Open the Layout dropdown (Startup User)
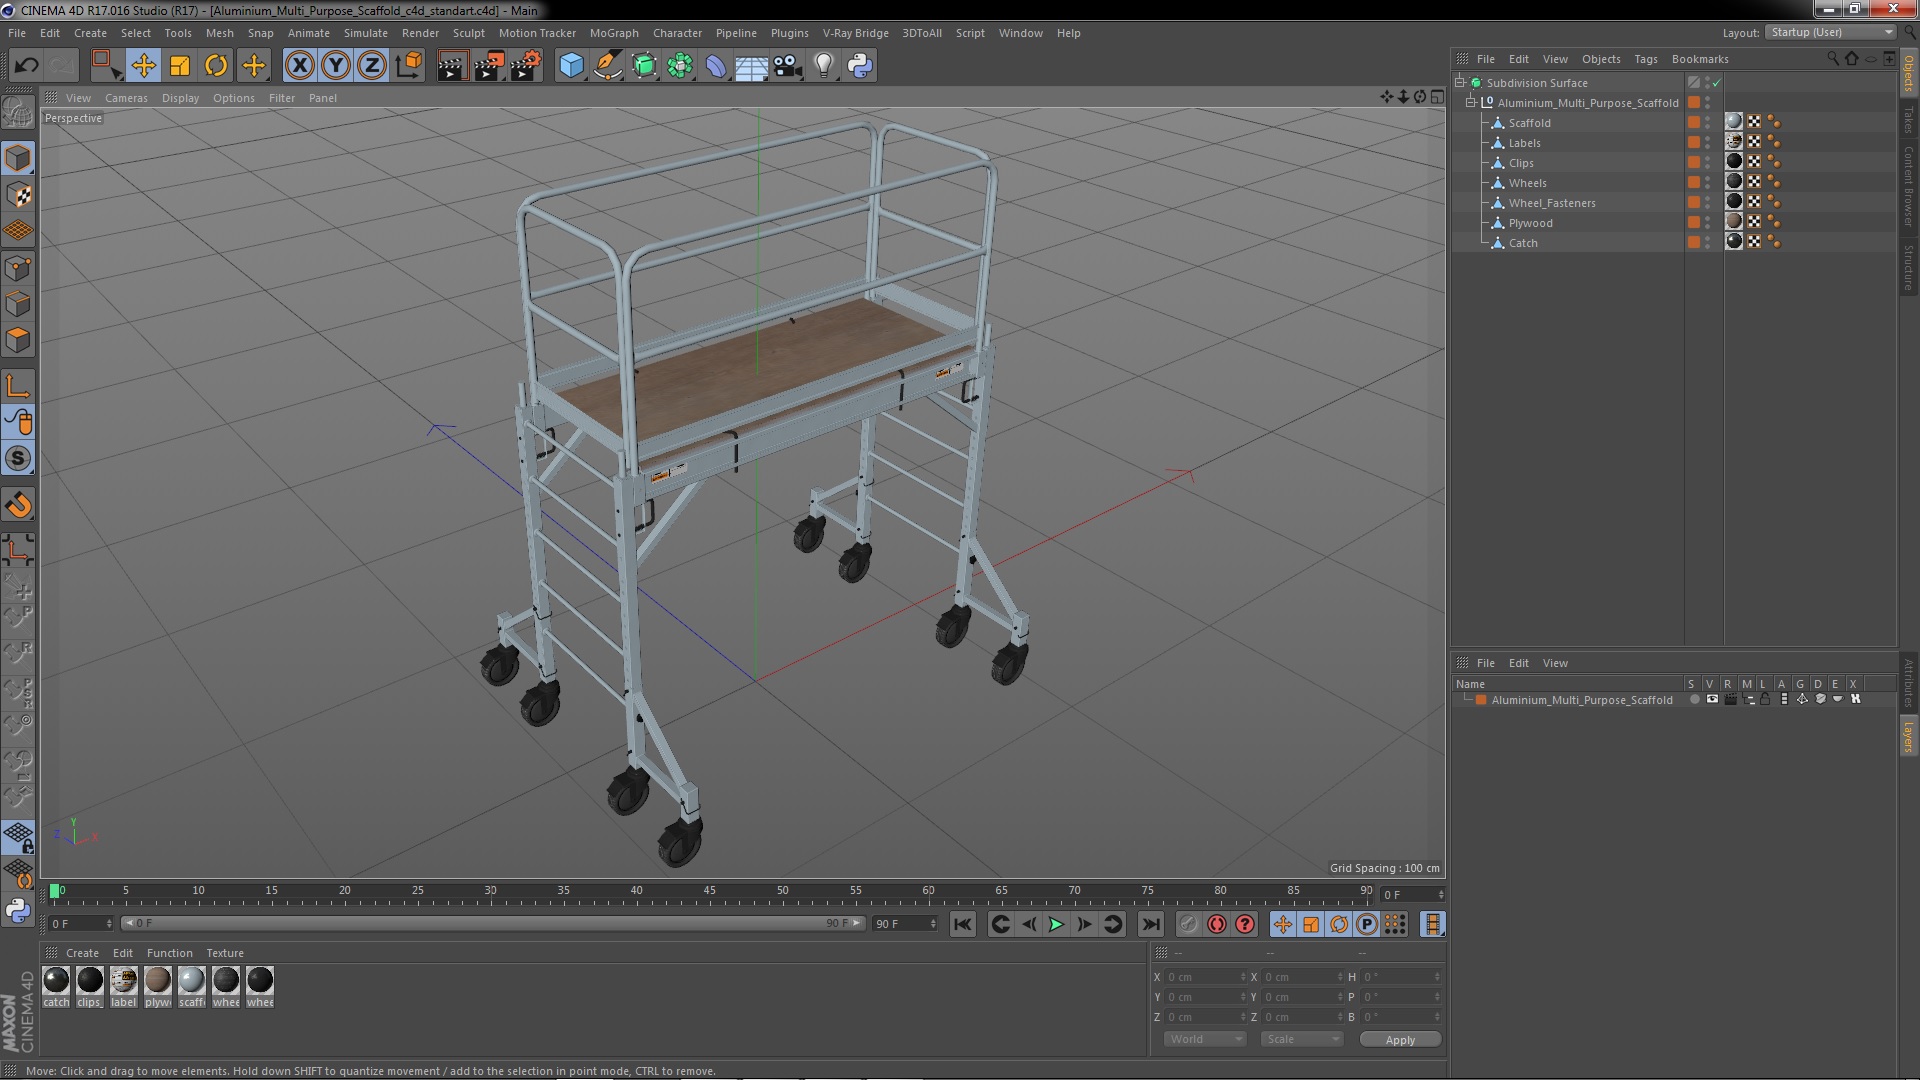Viewport: 1920px width, 1080px height. pos(1830,33)
